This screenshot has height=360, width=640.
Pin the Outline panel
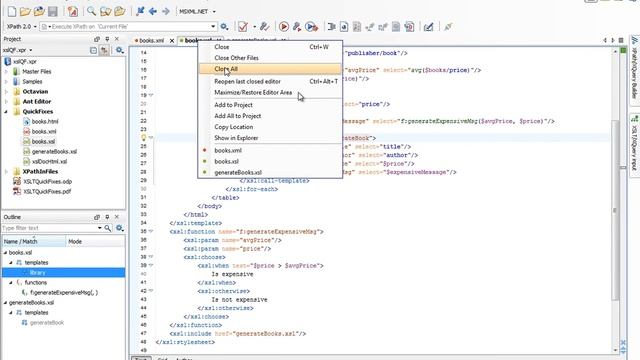pos(107,217)
